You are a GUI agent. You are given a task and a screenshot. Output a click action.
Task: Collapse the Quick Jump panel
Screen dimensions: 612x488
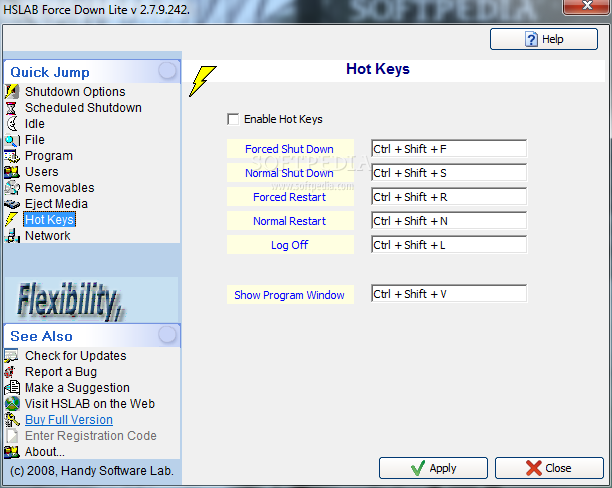tap(167, 71)
